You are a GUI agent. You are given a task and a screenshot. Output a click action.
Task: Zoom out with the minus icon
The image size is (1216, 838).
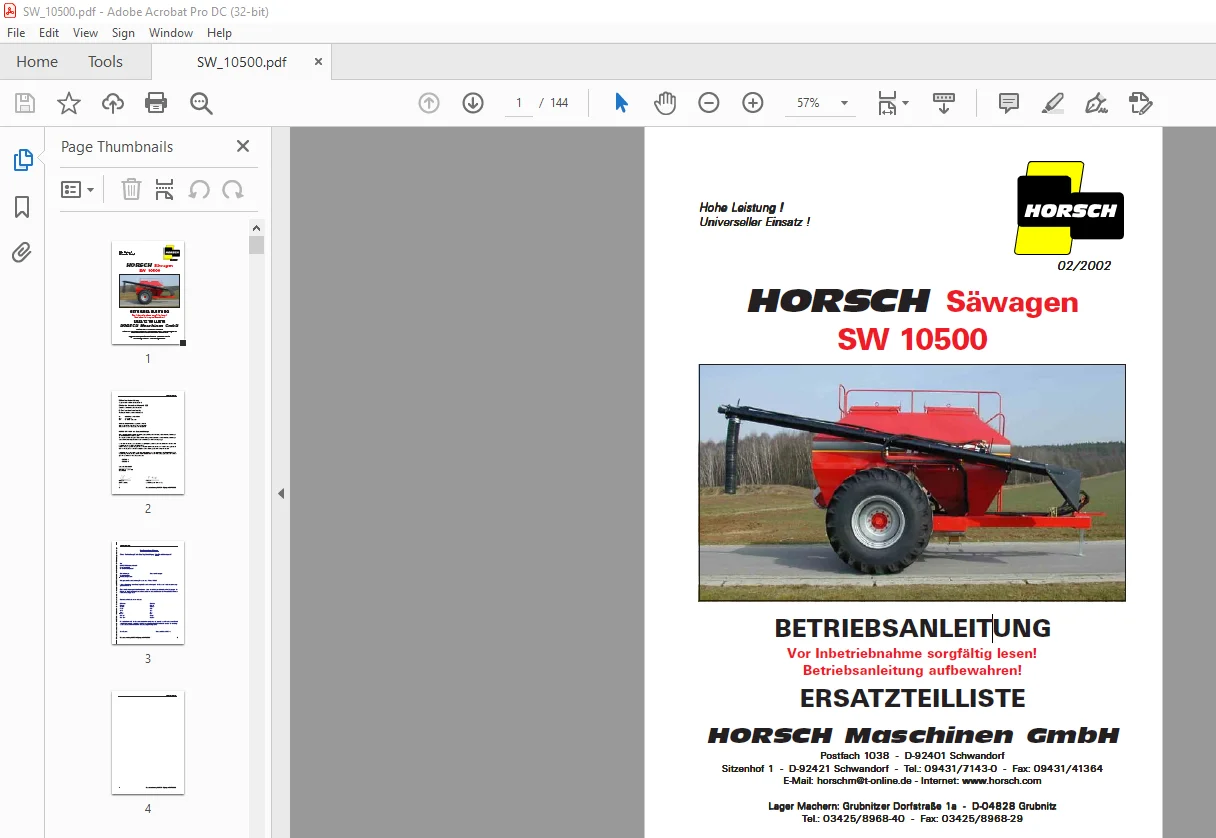click(x=709, y=103)
